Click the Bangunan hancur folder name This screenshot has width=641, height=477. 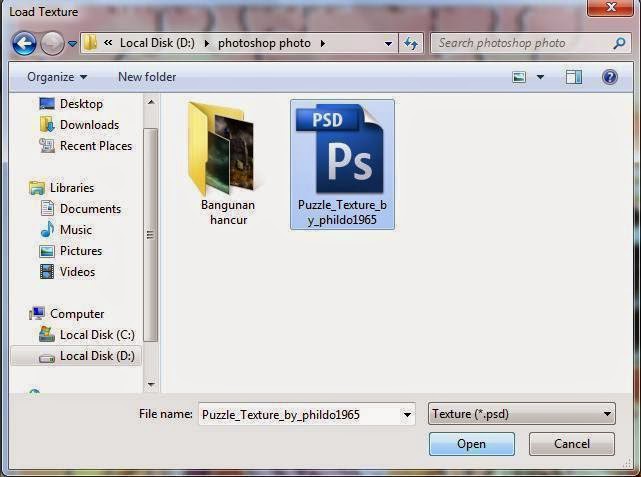click(228, 212)
